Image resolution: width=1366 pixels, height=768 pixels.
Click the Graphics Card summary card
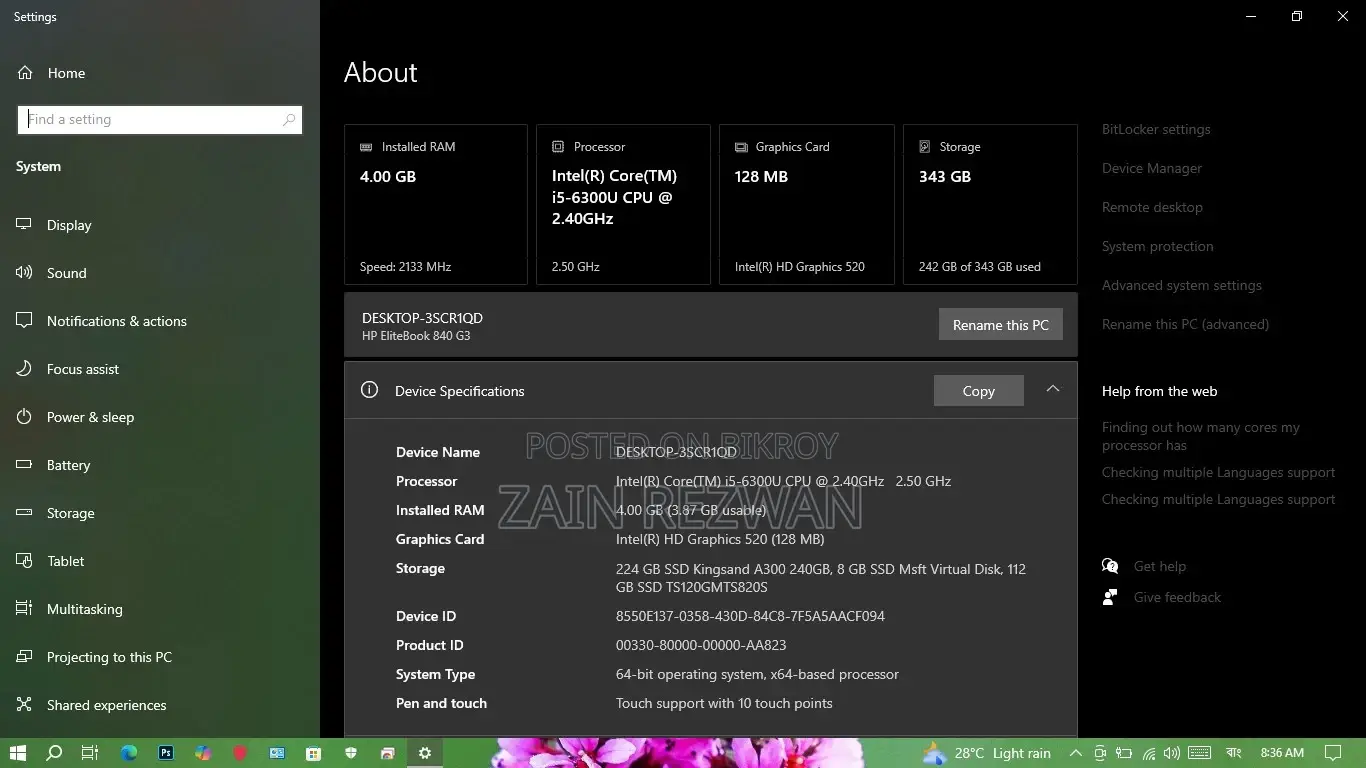pyautogui.click(x=806, y=204)
